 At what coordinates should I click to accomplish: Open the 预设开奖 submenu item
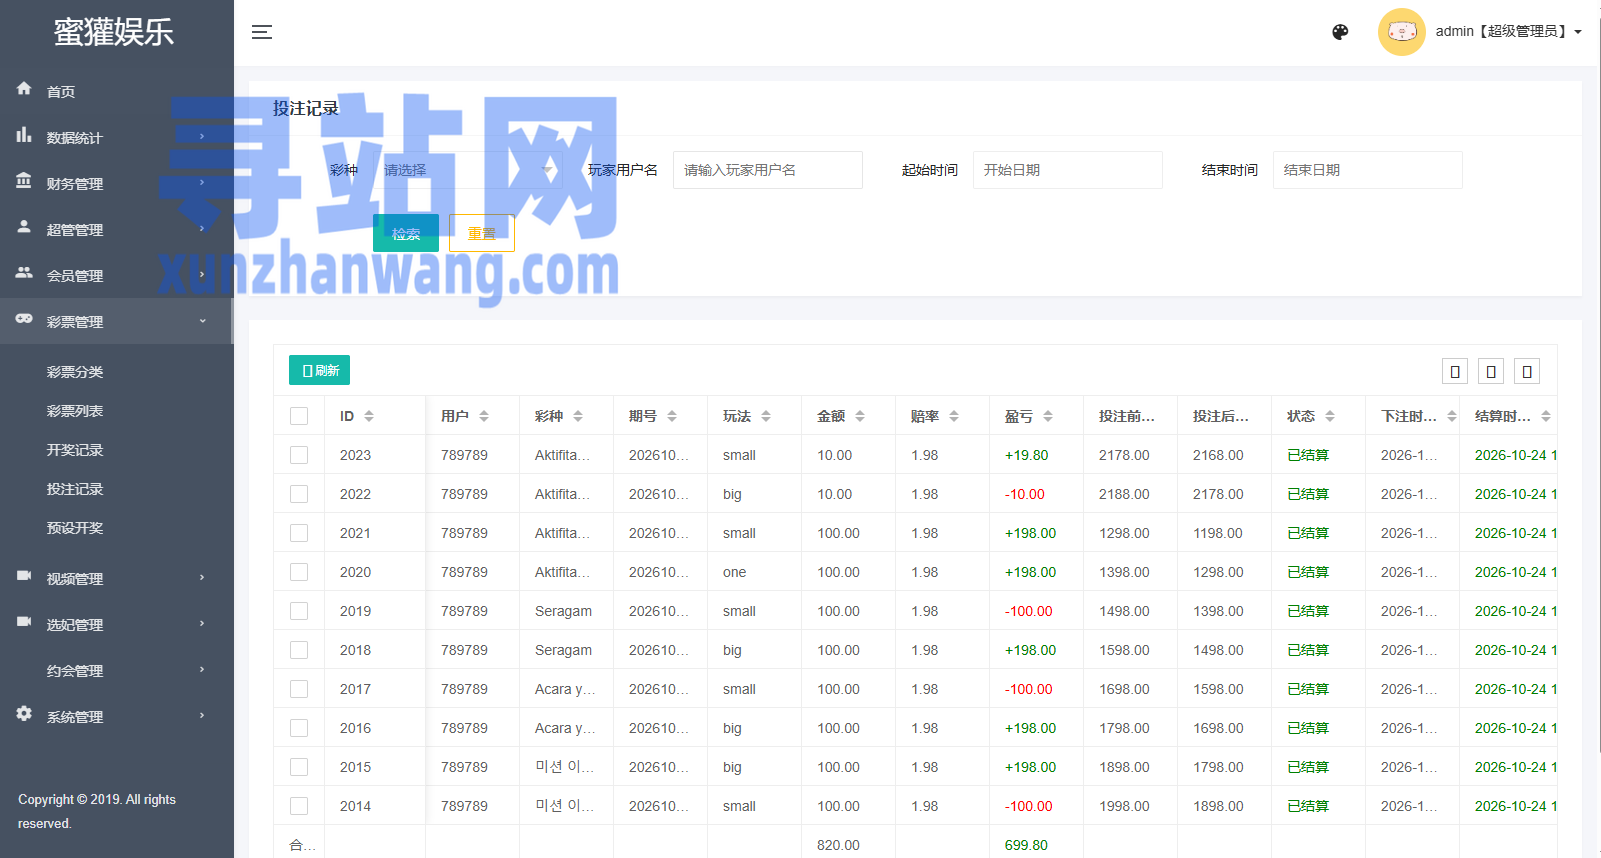pos(75,528)
